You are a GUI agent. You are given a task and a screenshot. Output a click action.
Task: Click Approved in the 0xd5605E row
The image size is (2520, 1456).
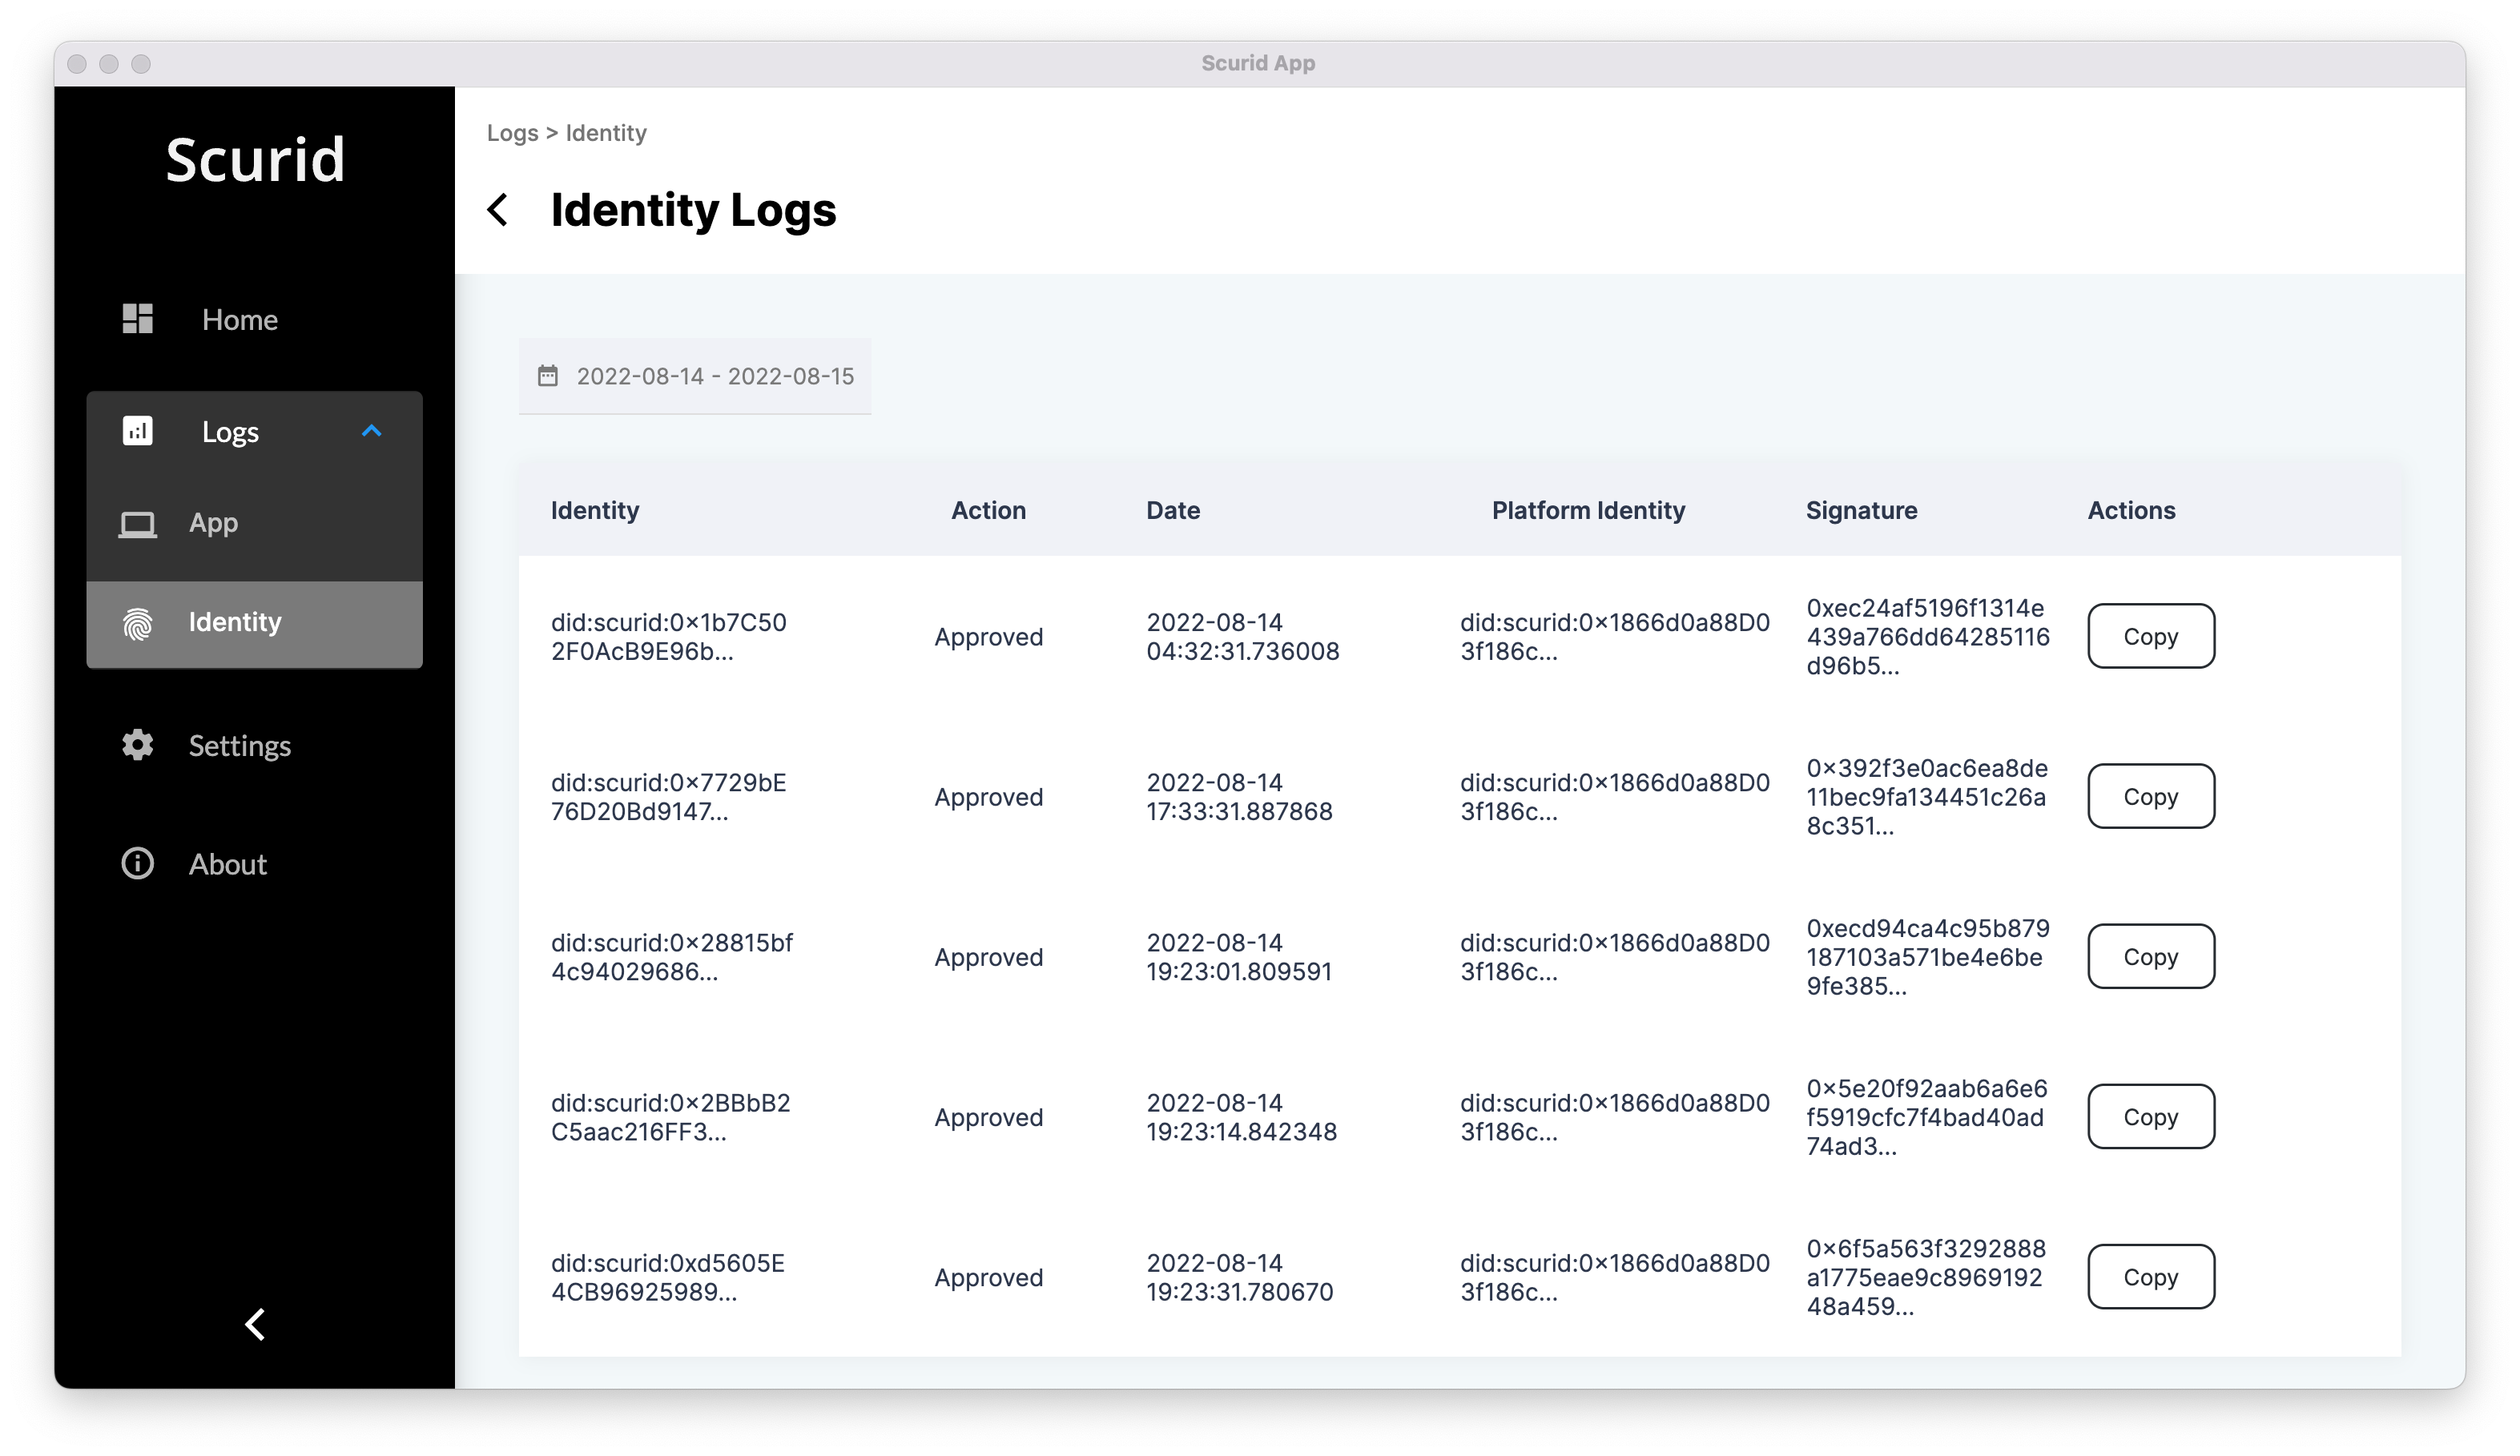tap(989, 1277)
